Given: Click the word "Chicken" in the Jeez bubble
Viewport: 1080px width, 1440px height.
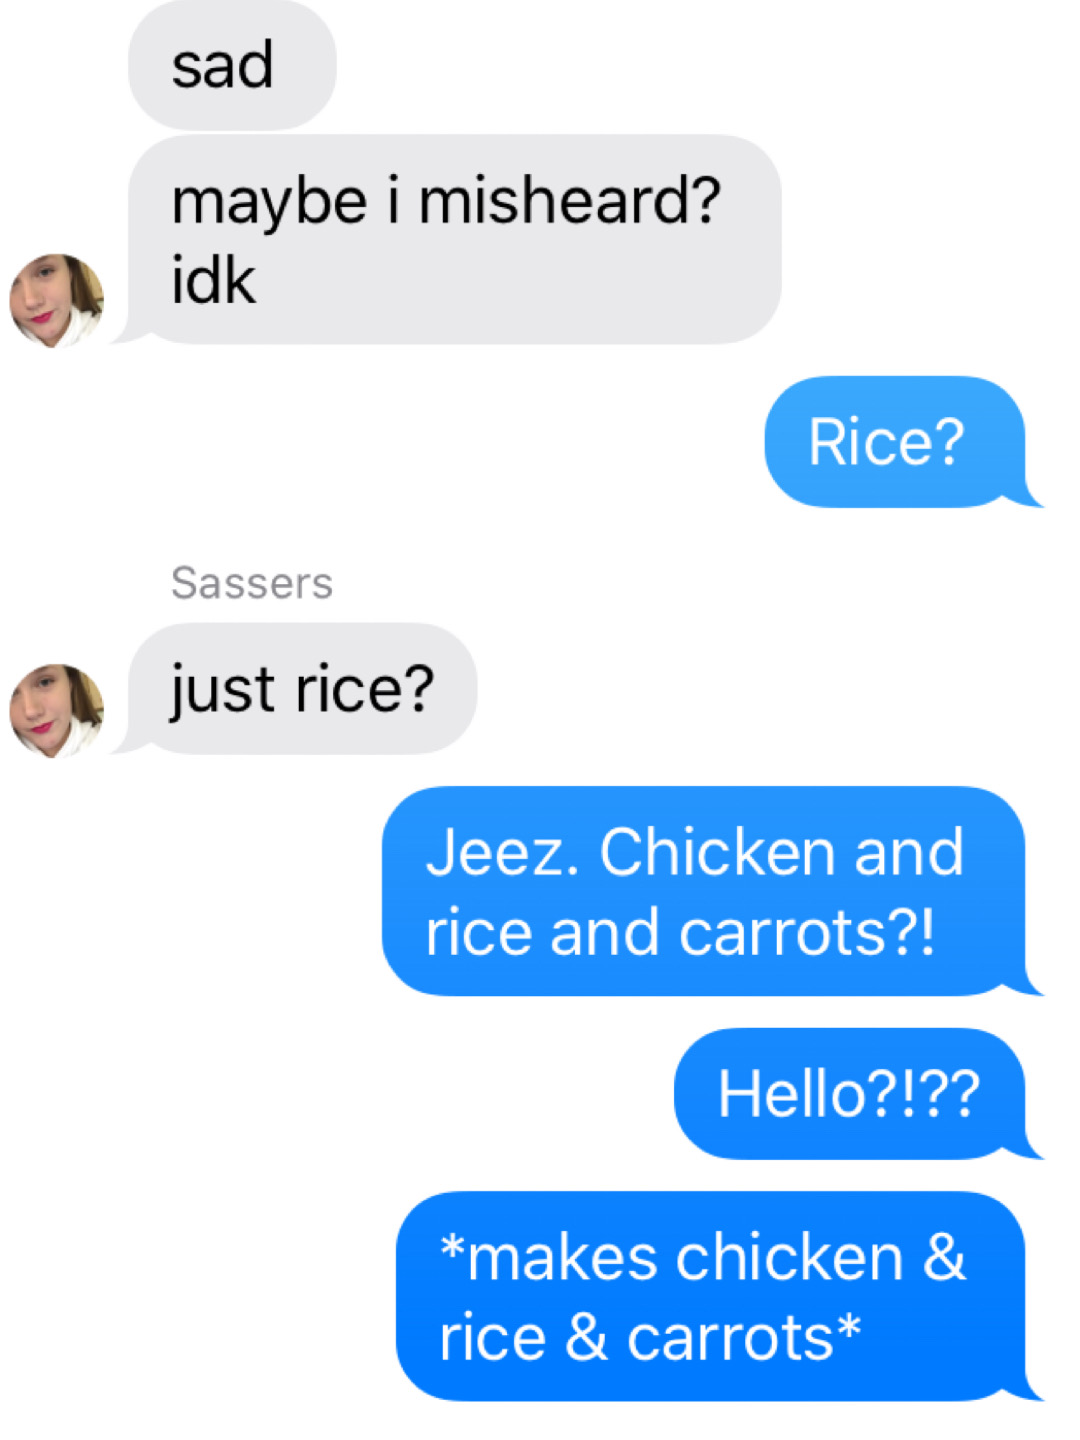Looking at the screenshot, I should click(717, 853).
